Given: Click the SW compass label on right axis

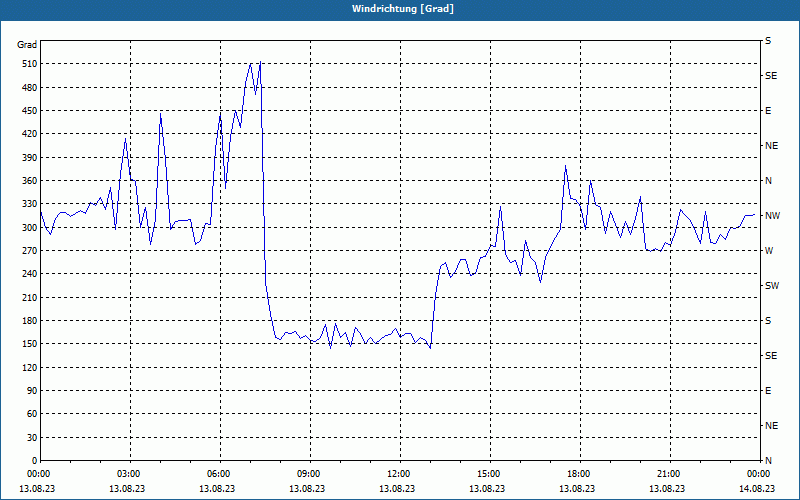Looking at the screenshot, I should 772,286.
